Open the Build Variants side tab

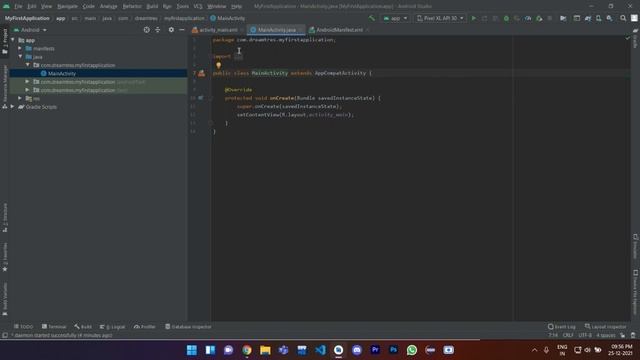(x=4, y=299)
